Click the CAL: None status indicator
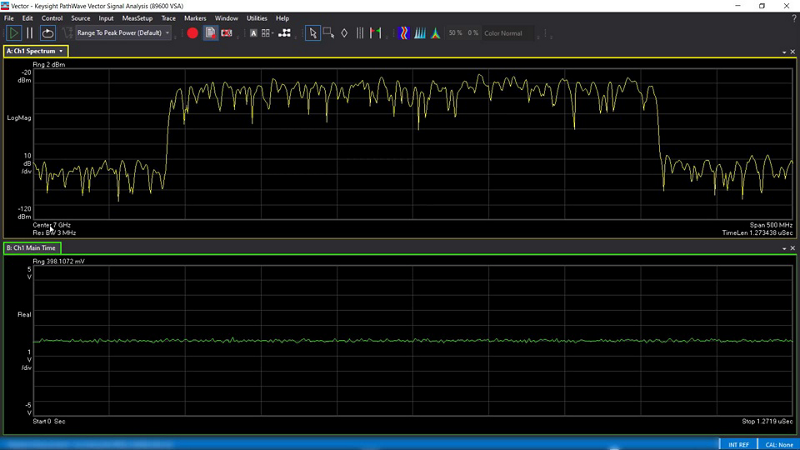The image size is (800, 450). 779,445
